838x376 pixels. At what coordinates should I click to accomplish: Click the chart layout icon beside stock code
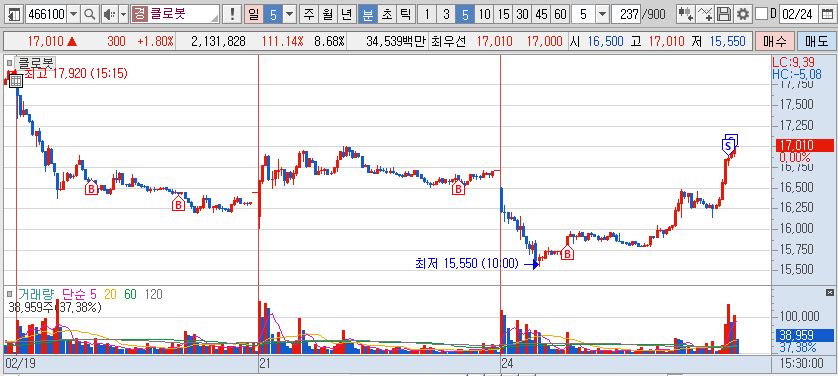(x=14, y=14)
